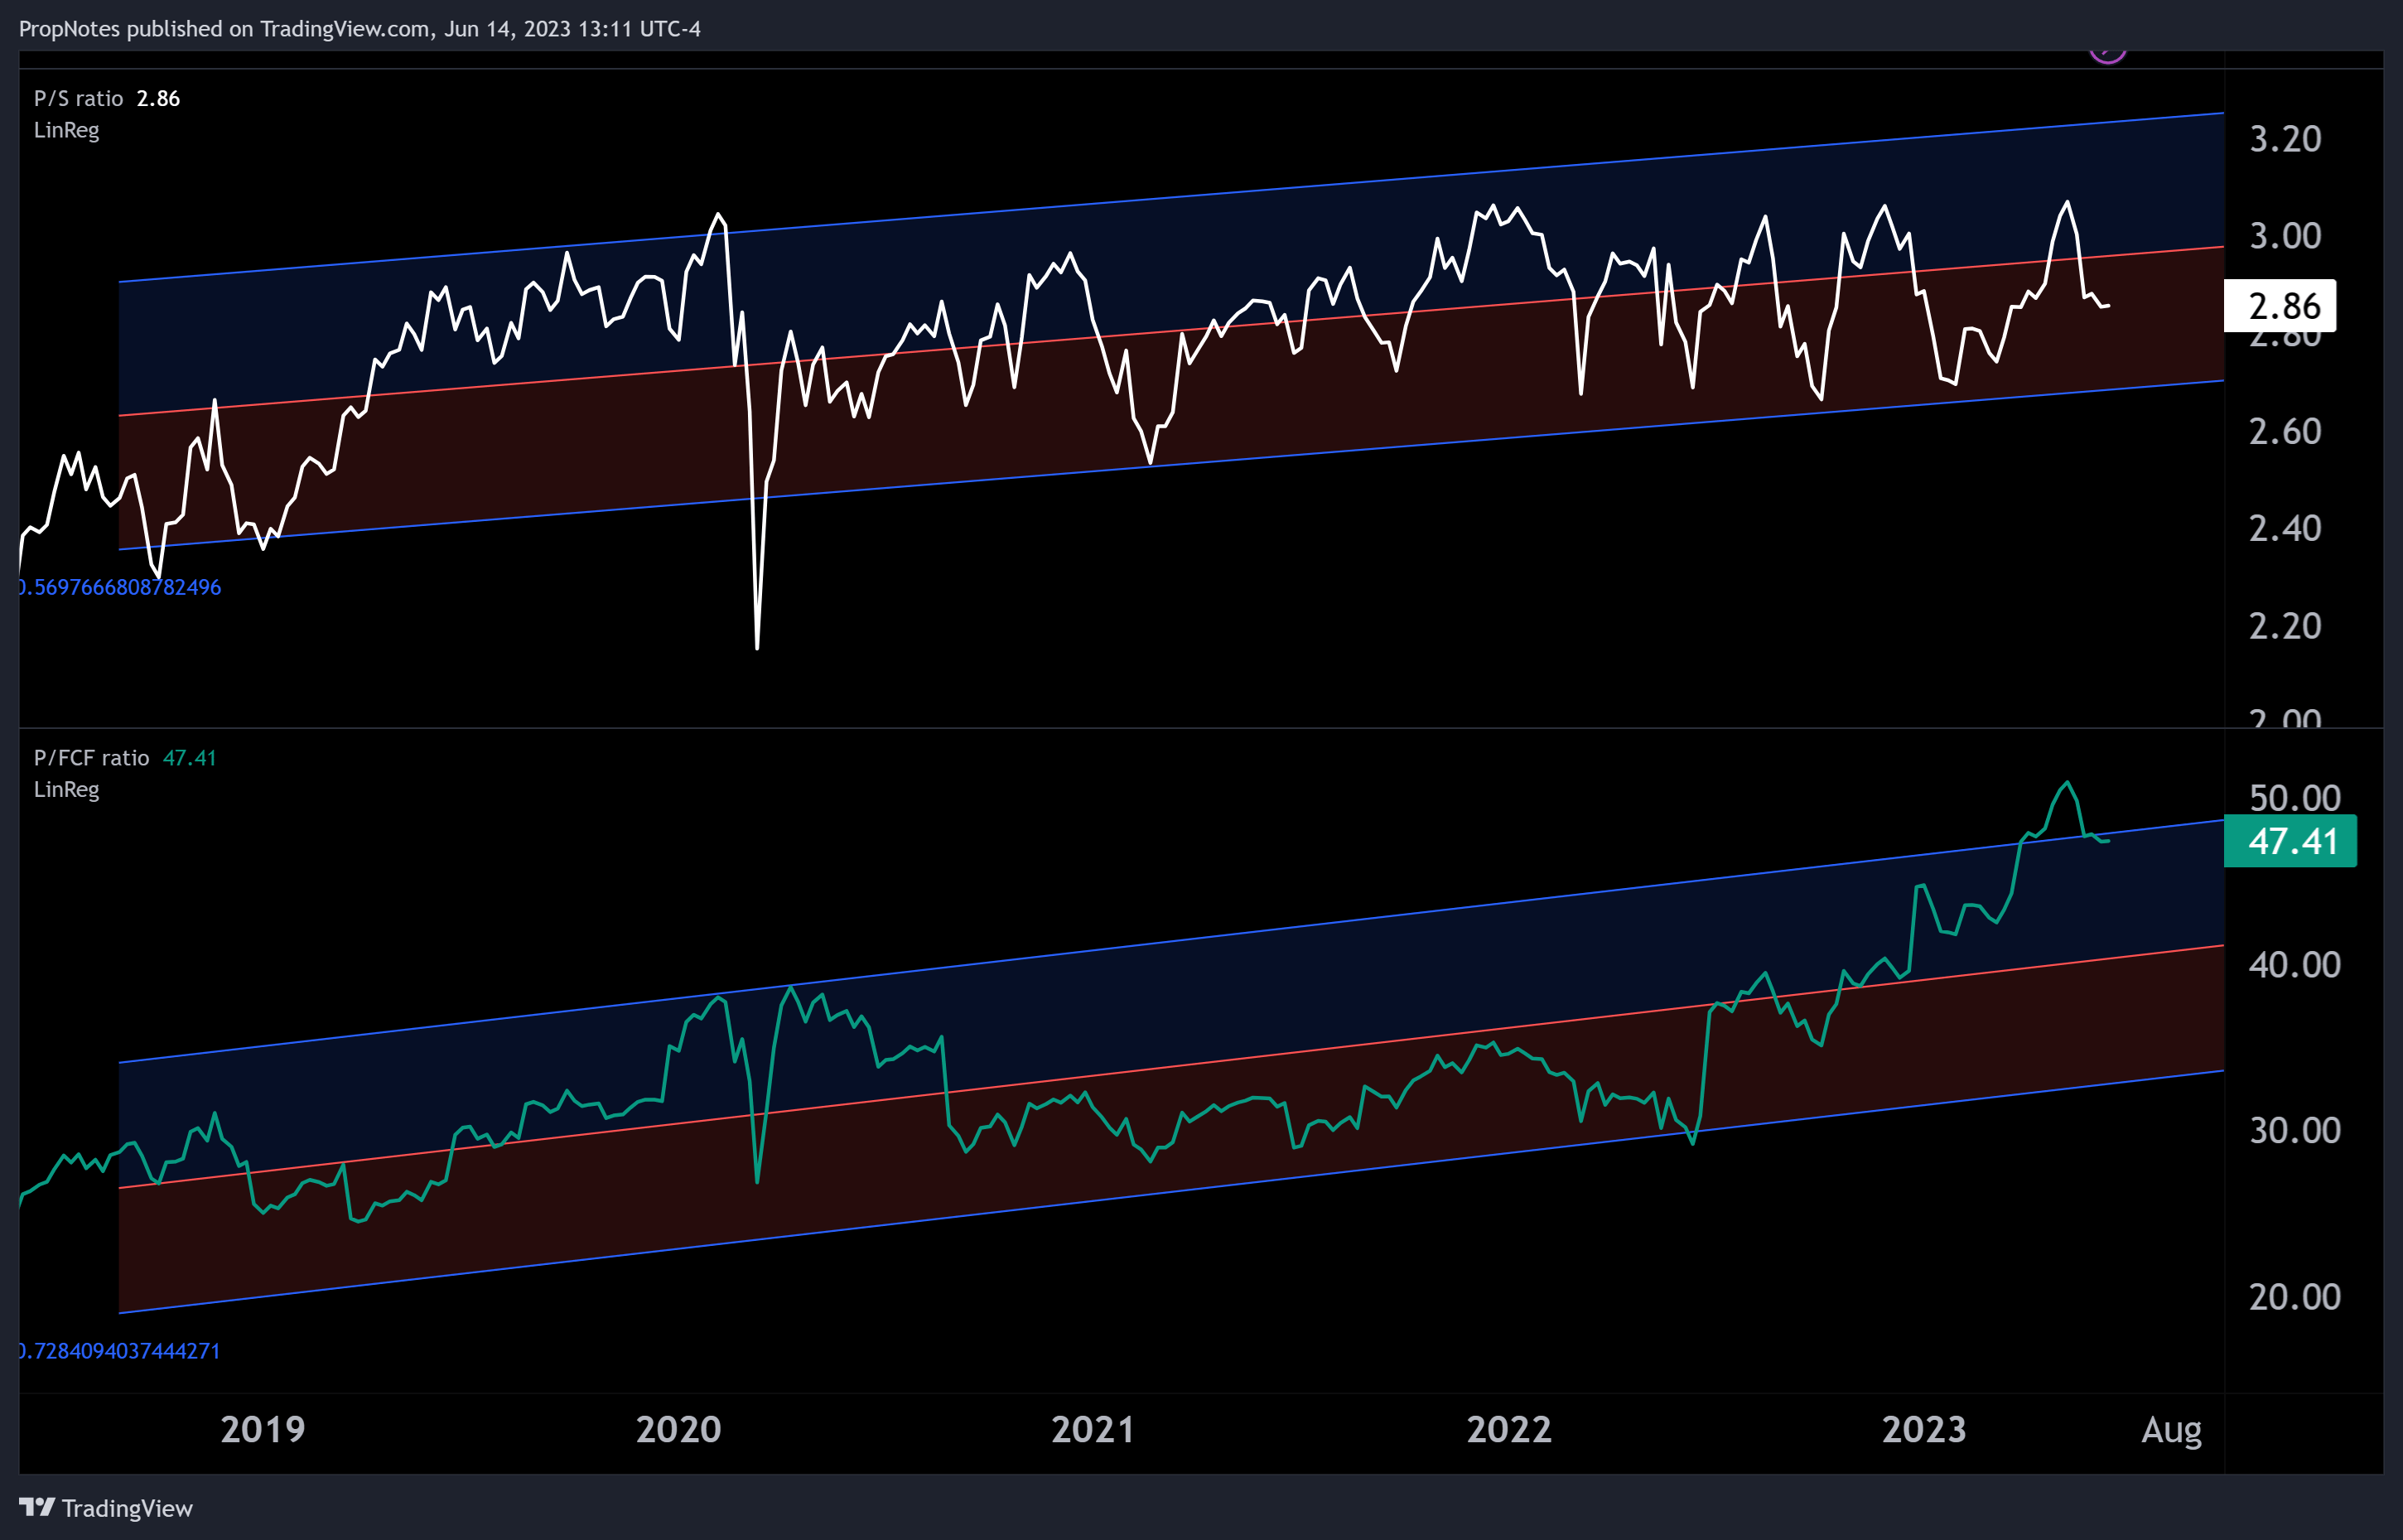Image resolution: width=2403 pixels, height=1540 pixels.
Task: Click the 30.00 scale value
Action: 2295,1131
